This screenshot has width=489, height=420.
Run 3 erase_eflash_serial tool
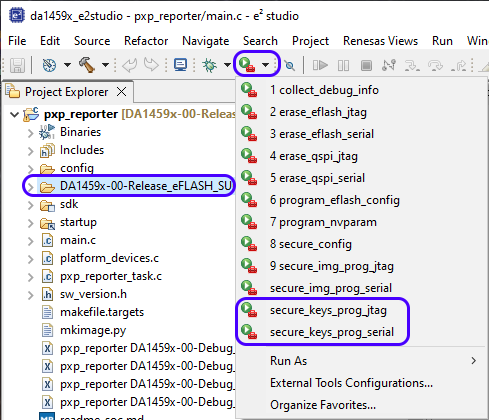pyautogui.click(x=362, y=134)
